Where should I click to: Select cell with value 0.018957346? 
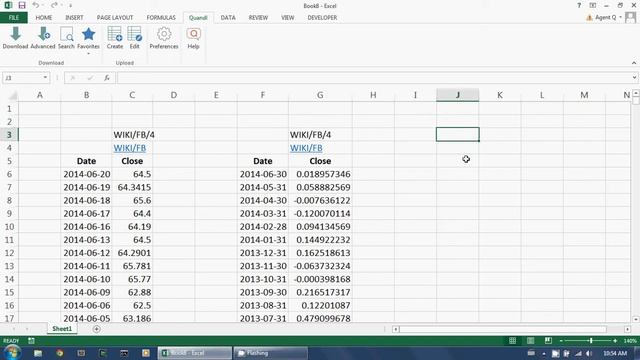[x=320, y=174]
